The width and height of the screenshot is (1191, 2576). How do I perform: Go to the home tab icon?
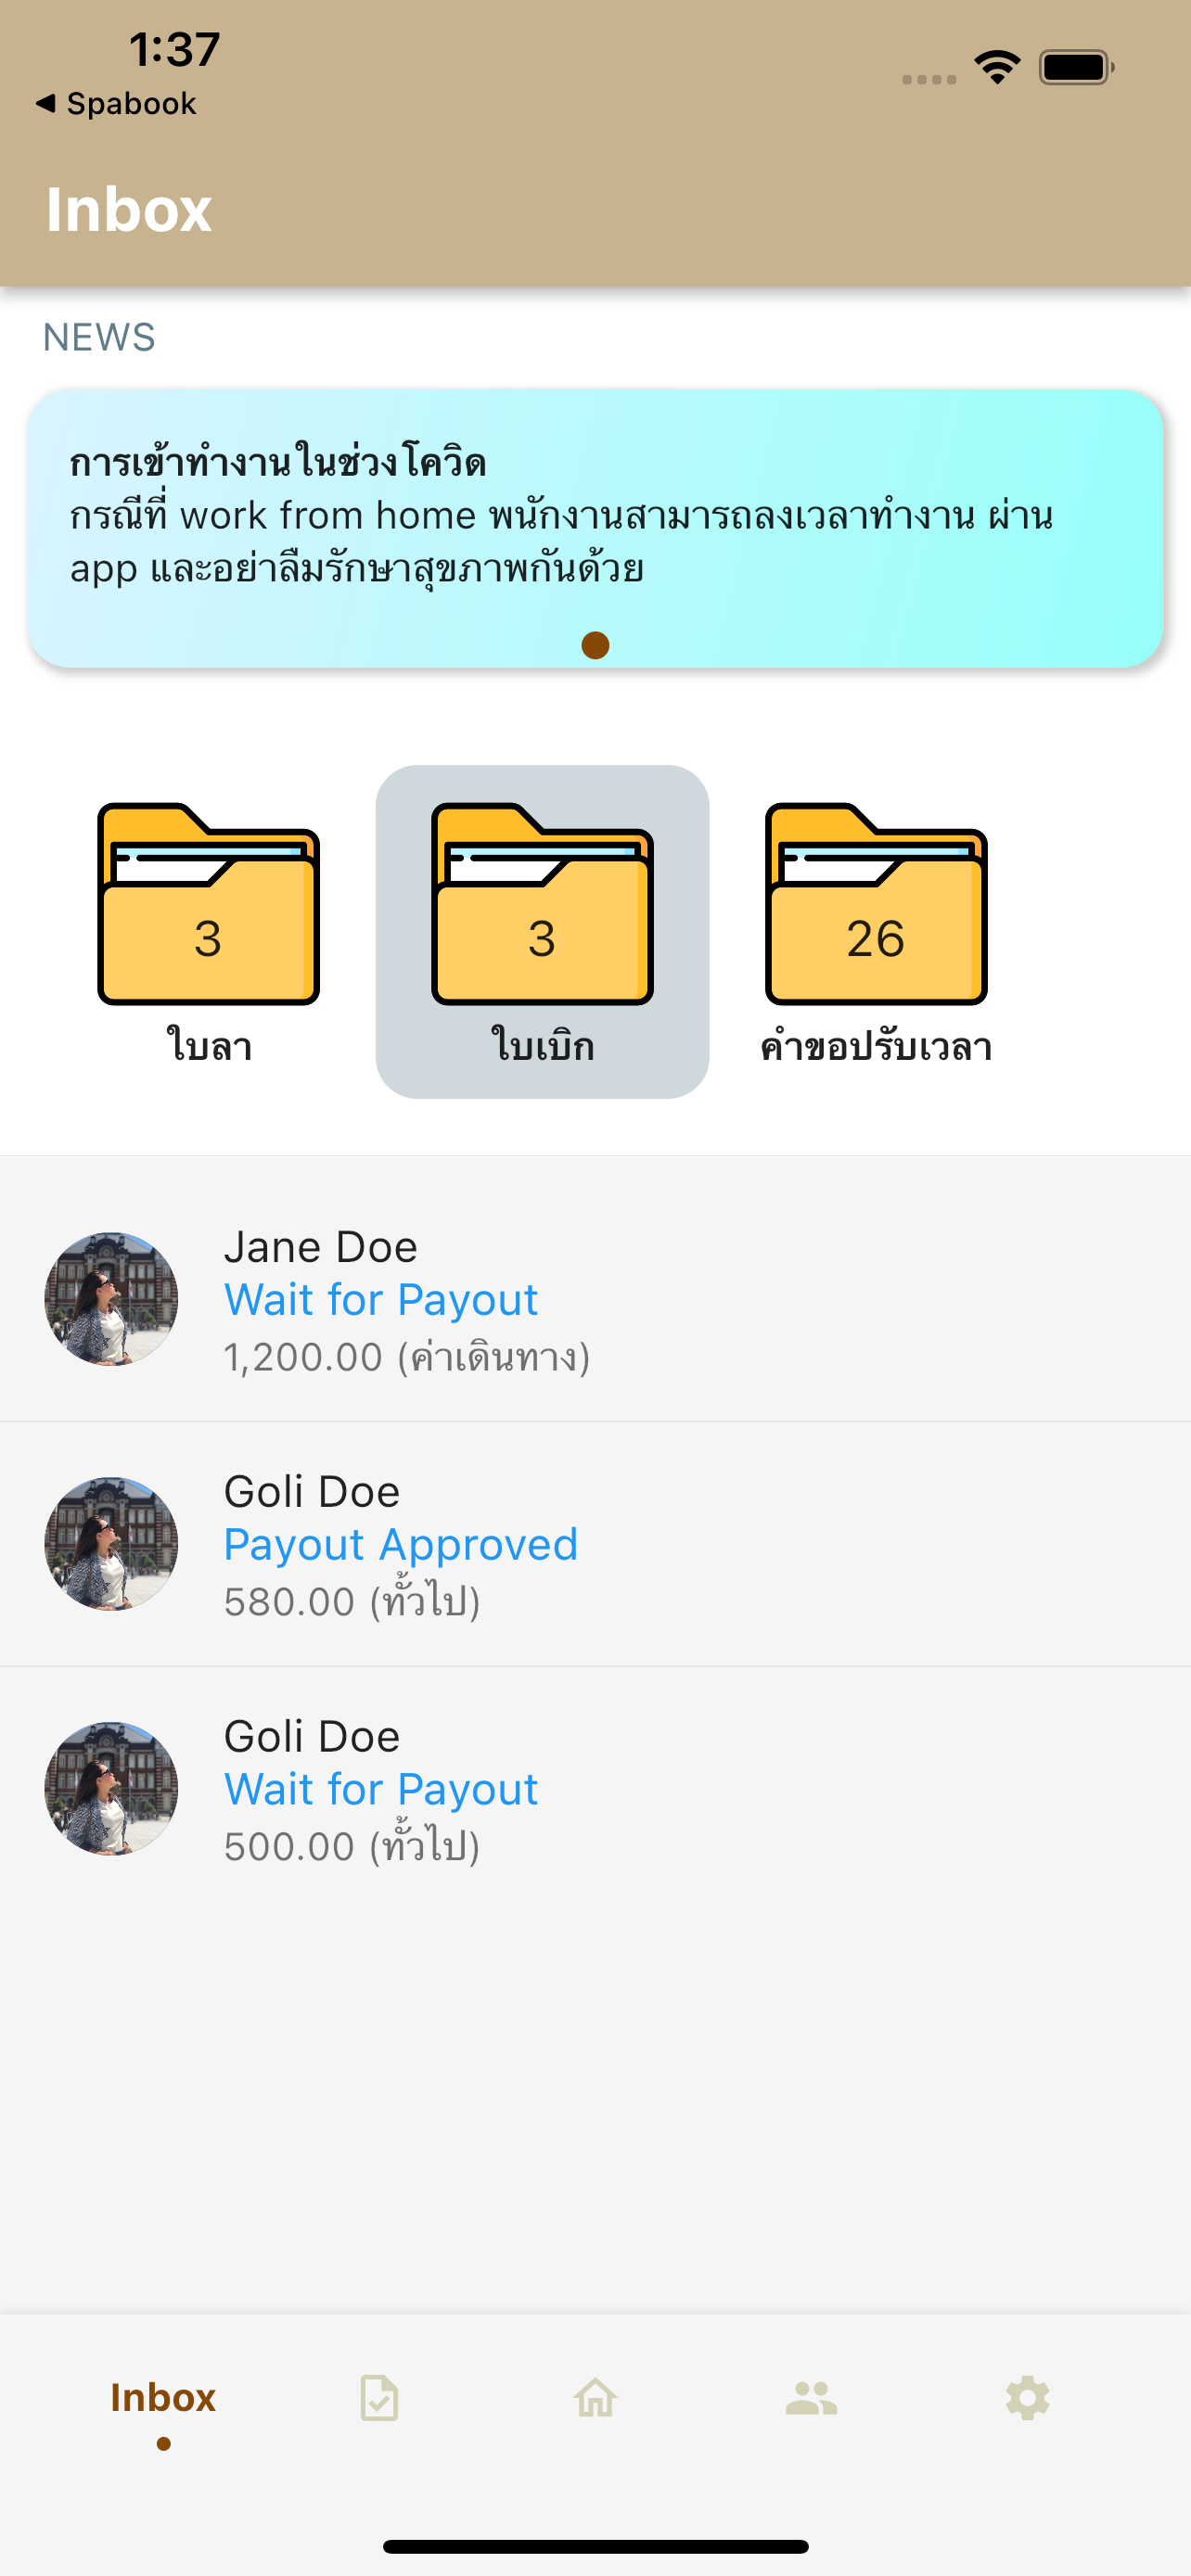595,2398
